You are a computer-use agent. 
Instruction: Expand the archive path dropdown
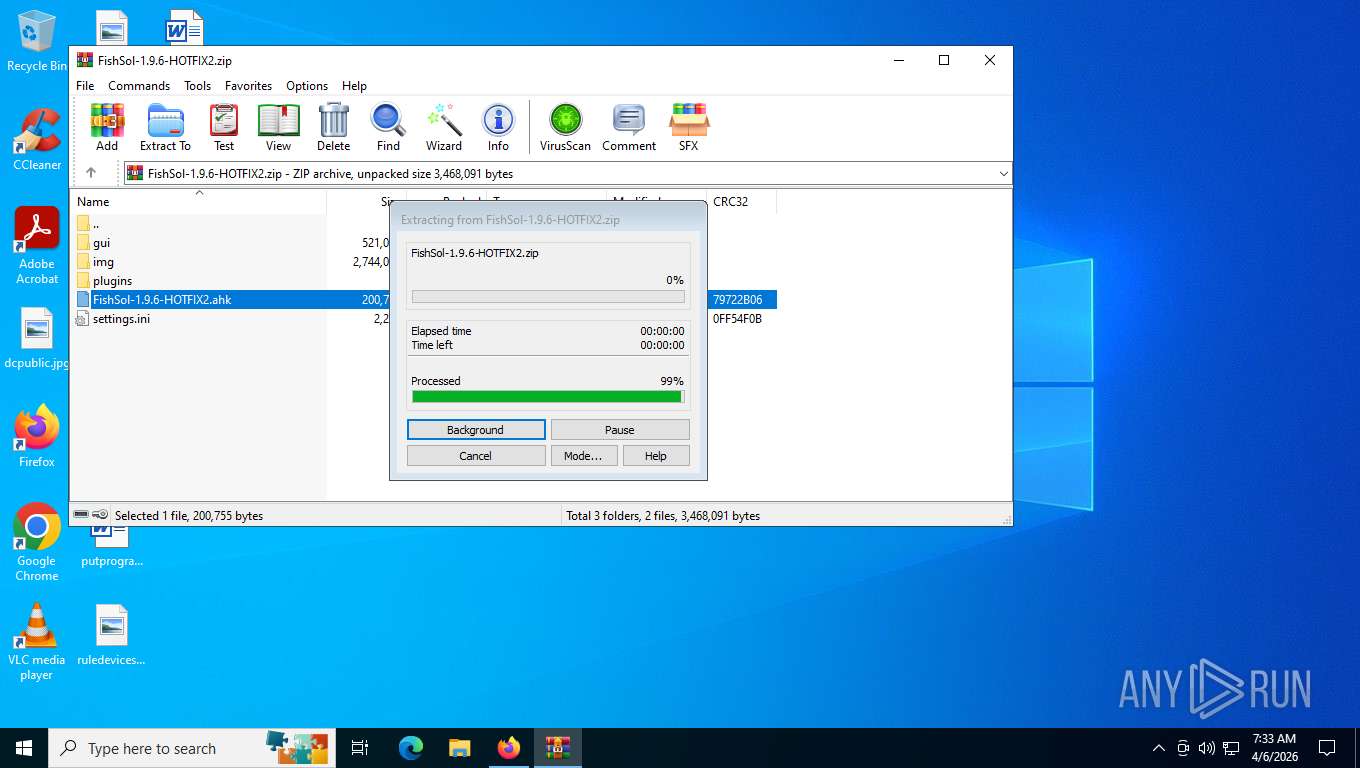coord(1003,173)
